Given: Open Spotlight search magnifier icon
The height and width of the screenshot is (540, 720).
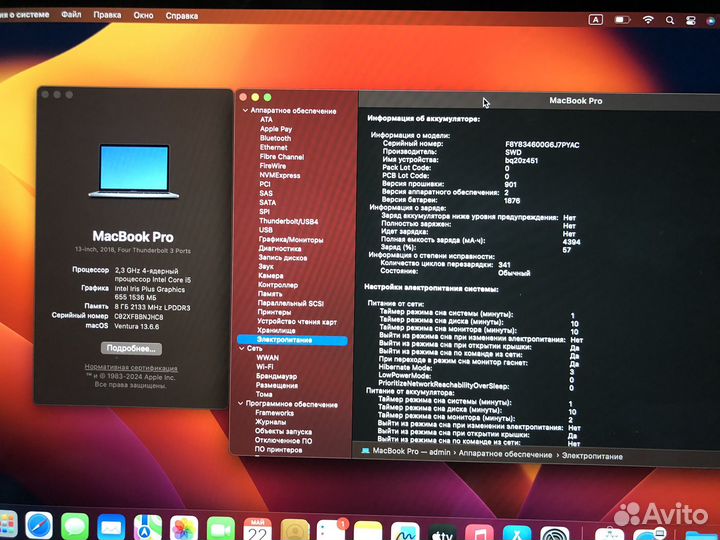Looking at the screenshot, I should click(670, 20).
